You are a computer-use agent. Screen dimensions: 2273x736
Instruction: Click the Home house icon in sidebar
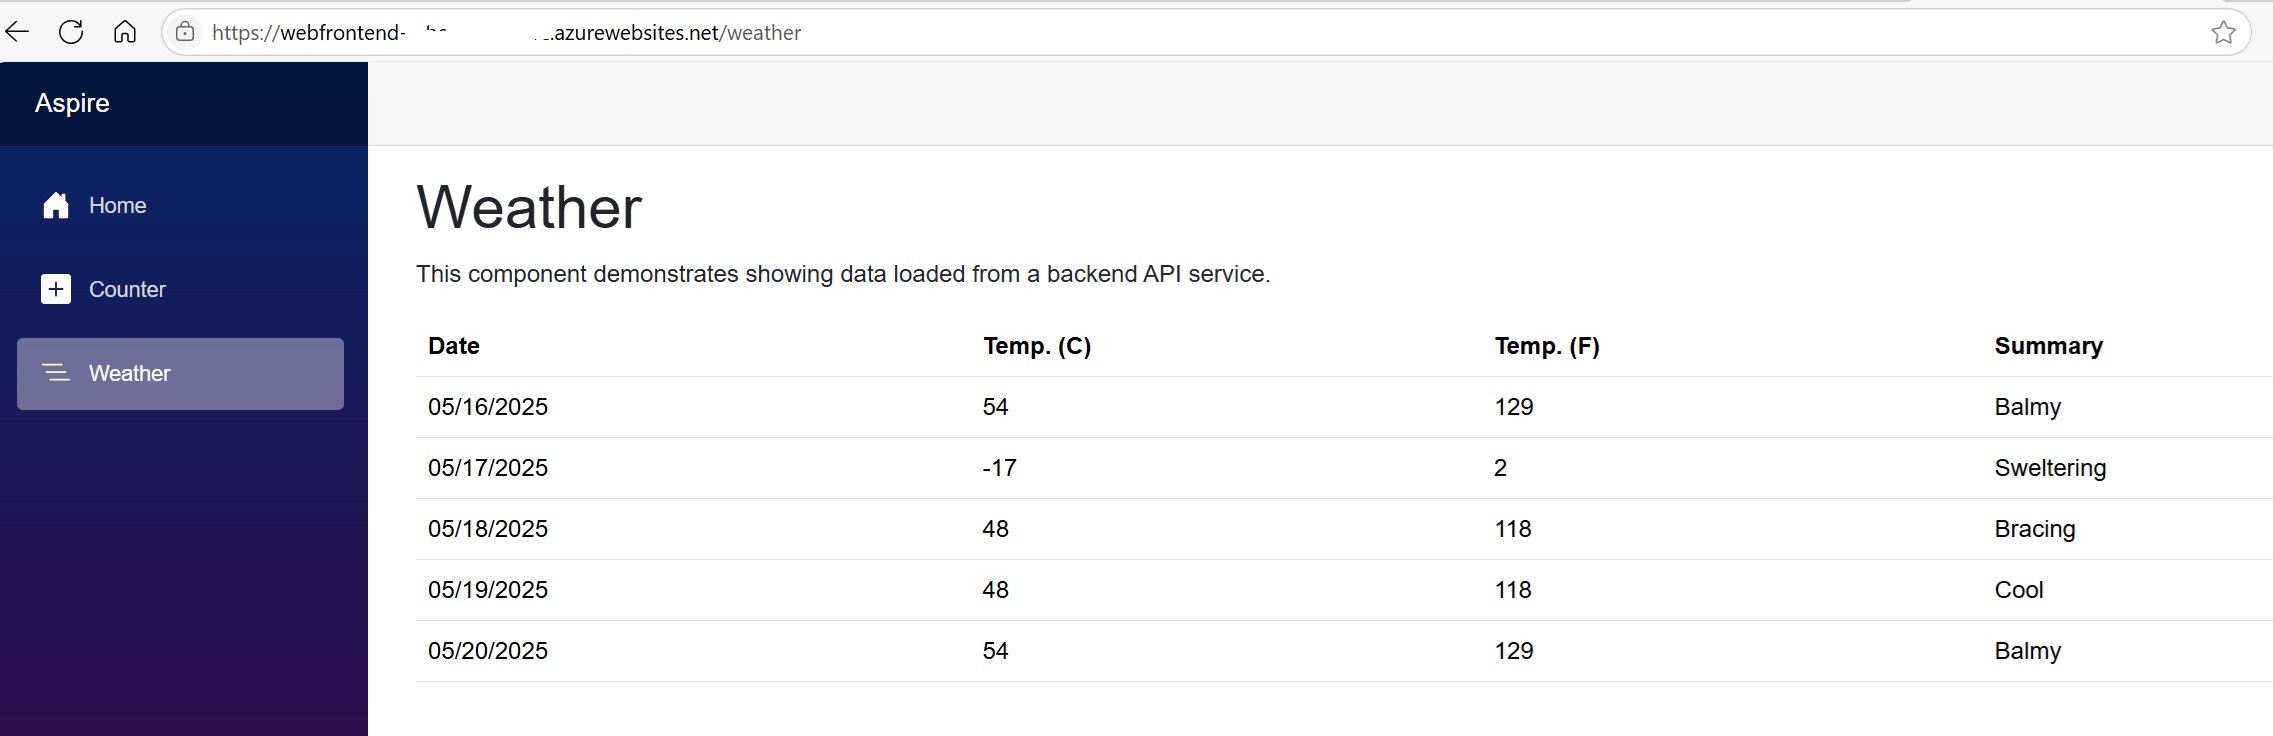56,205
